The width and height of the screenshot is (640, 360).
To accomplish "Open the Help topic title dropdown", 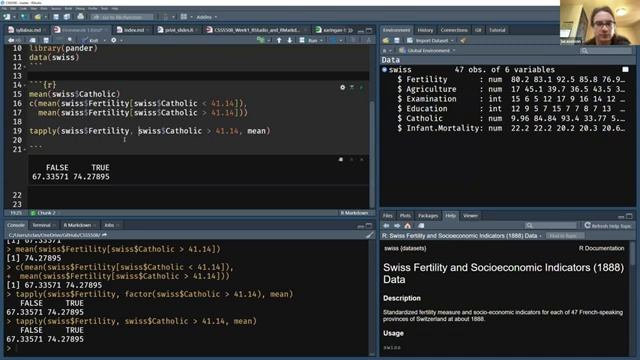I will [462, 236].
